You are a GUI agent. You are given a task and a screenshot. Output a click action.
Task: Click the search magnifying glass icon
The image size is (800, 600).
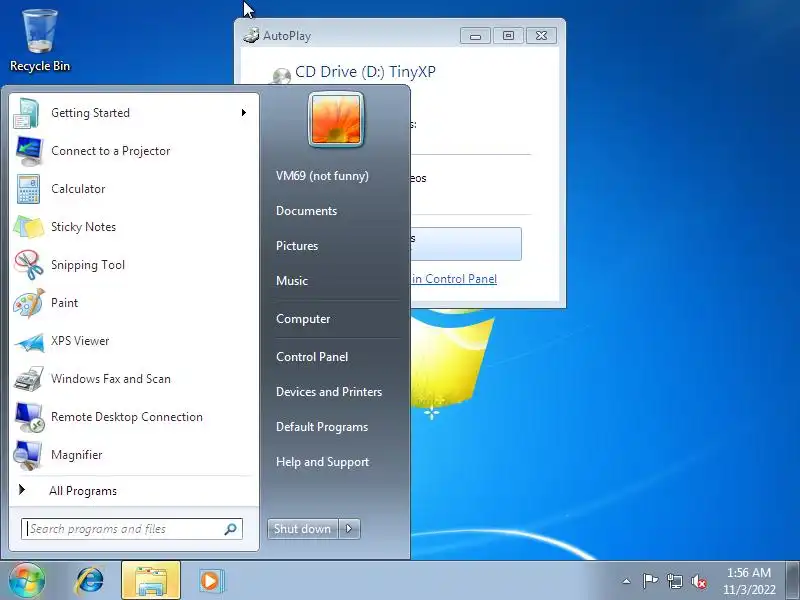231,529
